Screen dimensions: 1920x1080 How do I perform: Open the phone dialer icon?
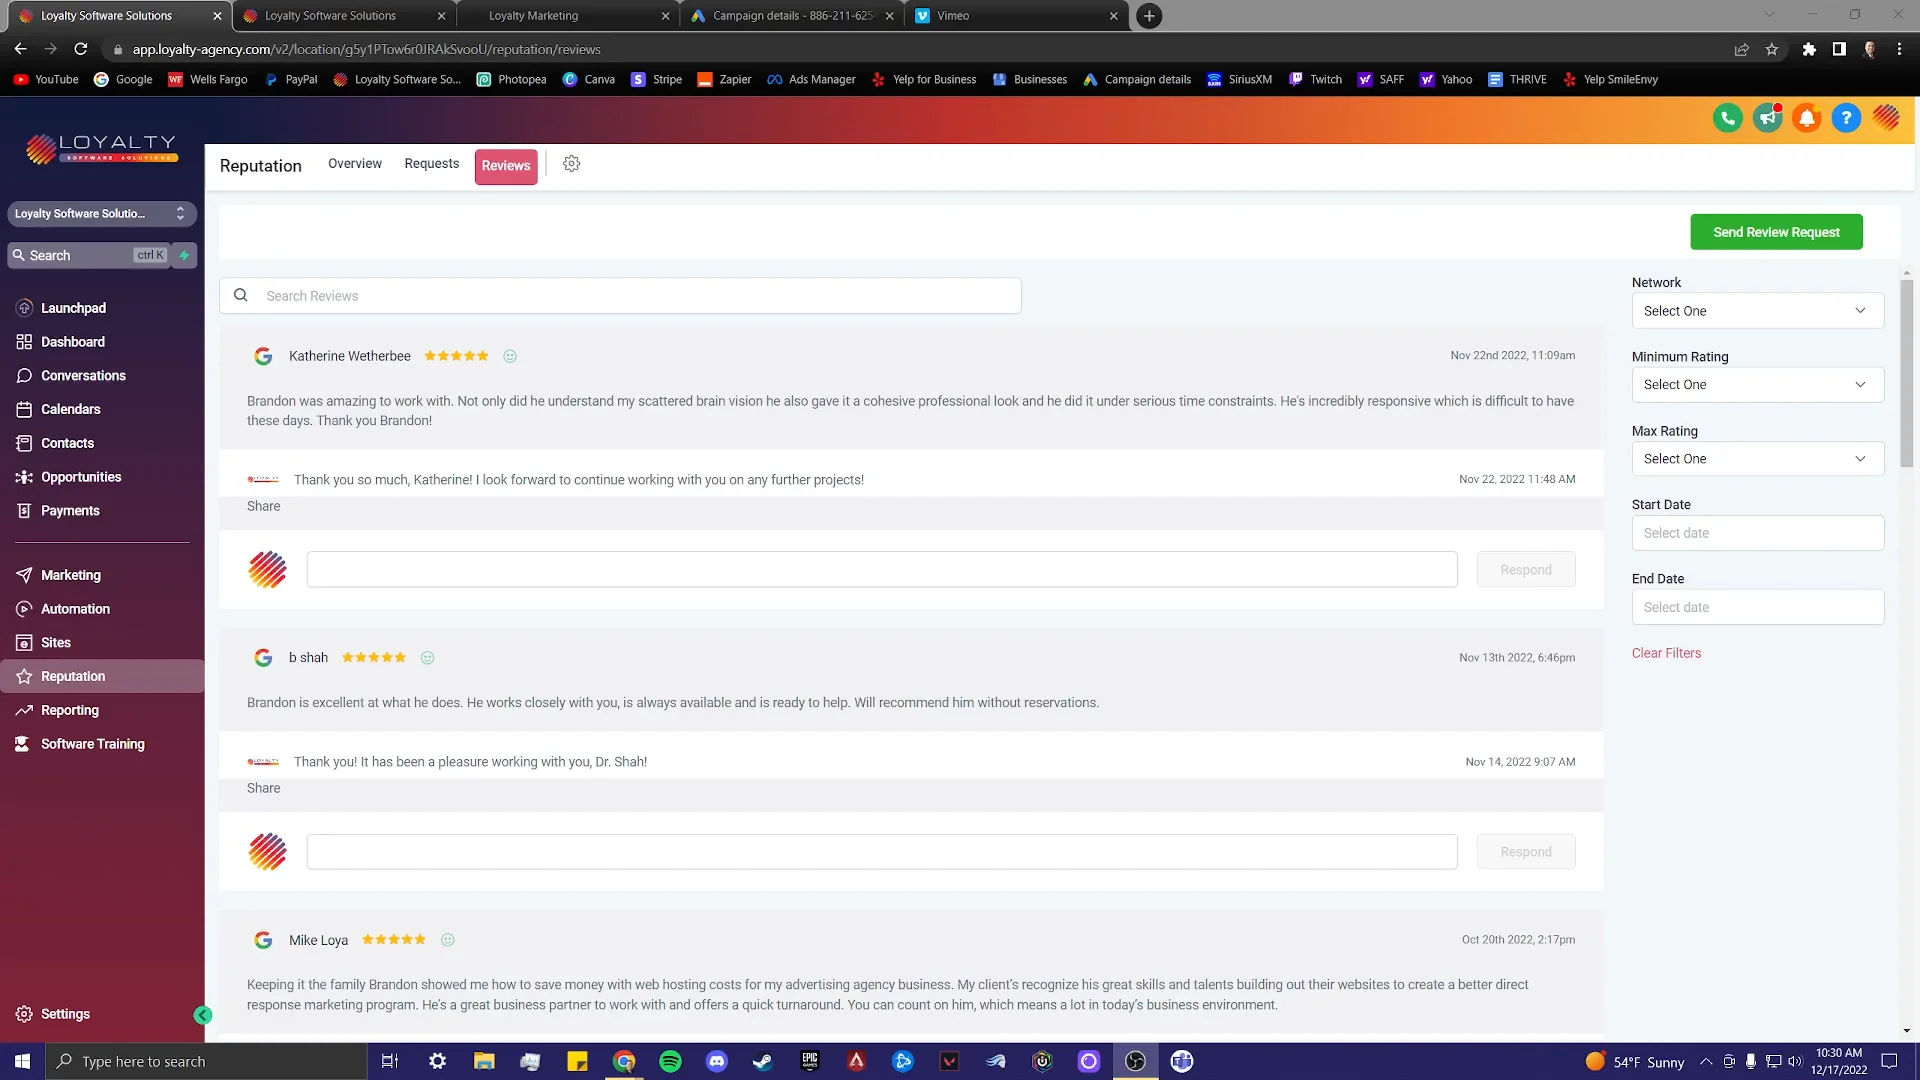pos(1728,118)
